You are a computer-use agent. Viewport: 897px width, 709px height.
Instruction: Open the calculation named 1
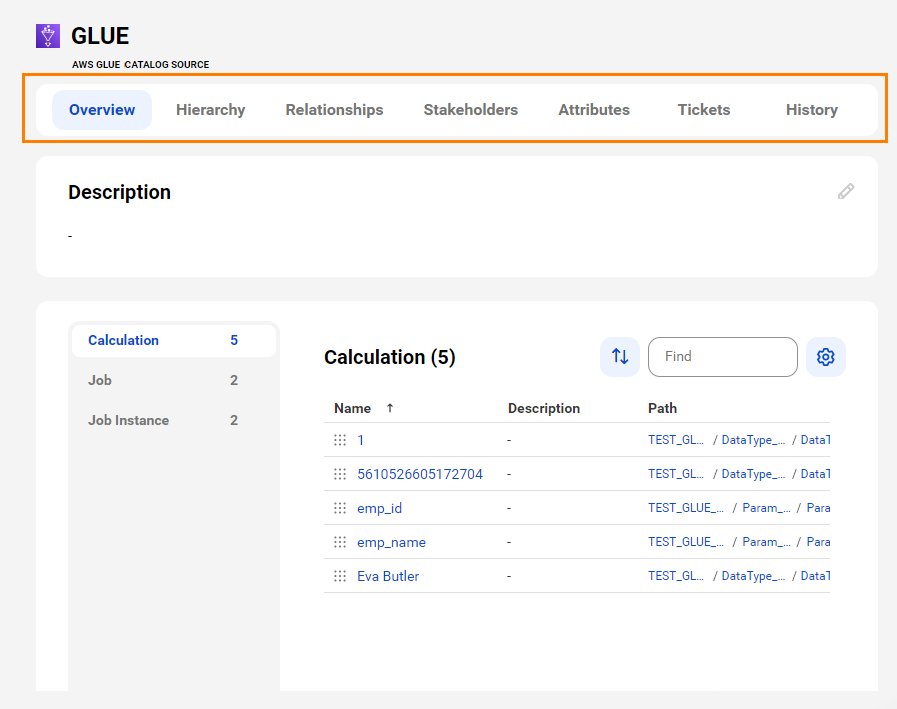pyautogui.click(x=360, y=440)
